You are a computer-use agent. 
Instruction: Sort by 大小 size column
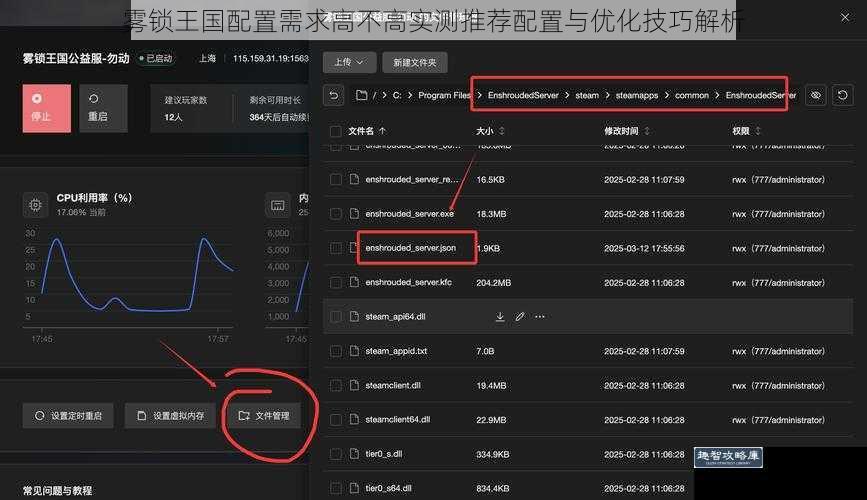tap(490, 131)
